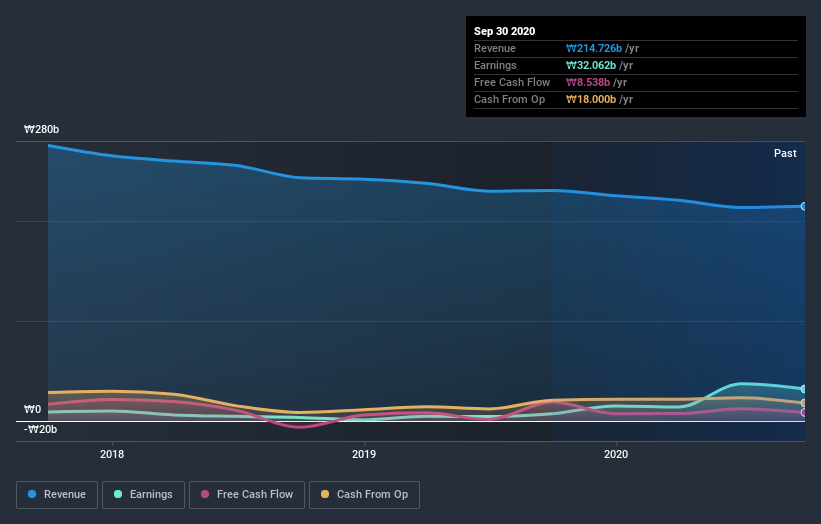The image size is (821, 524).
Task: Select the 2019 x-axis label
Action: point(364,454)
